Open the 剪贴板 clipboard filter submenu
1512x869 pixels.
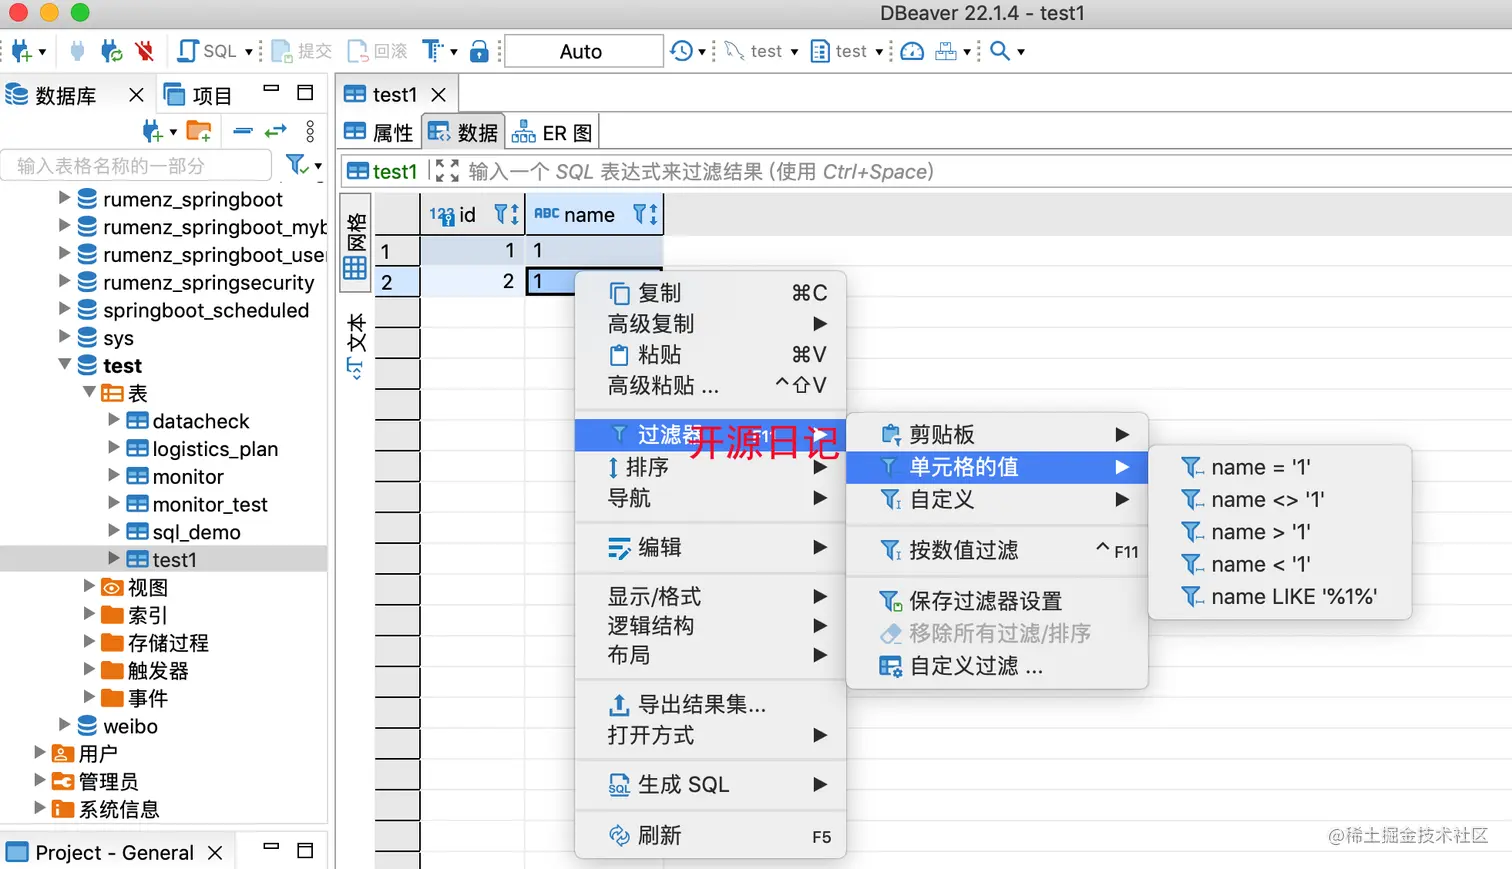pos(997,434)
